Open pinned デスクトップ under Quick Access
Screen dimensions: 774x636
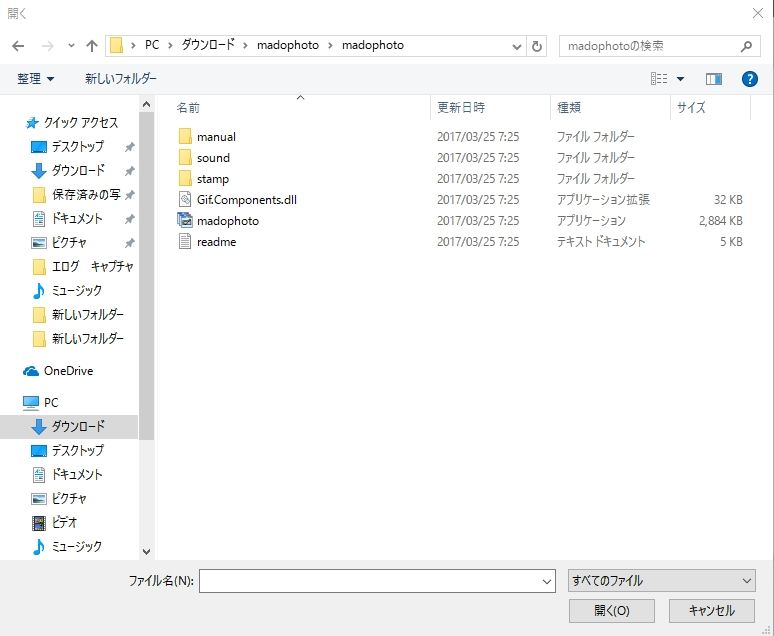[78, 147]
